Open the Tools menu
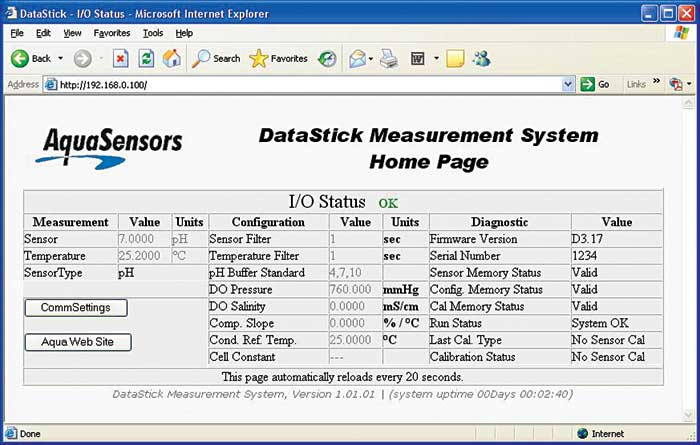This screenshot has width=700, height=445. tap(152, 33)
